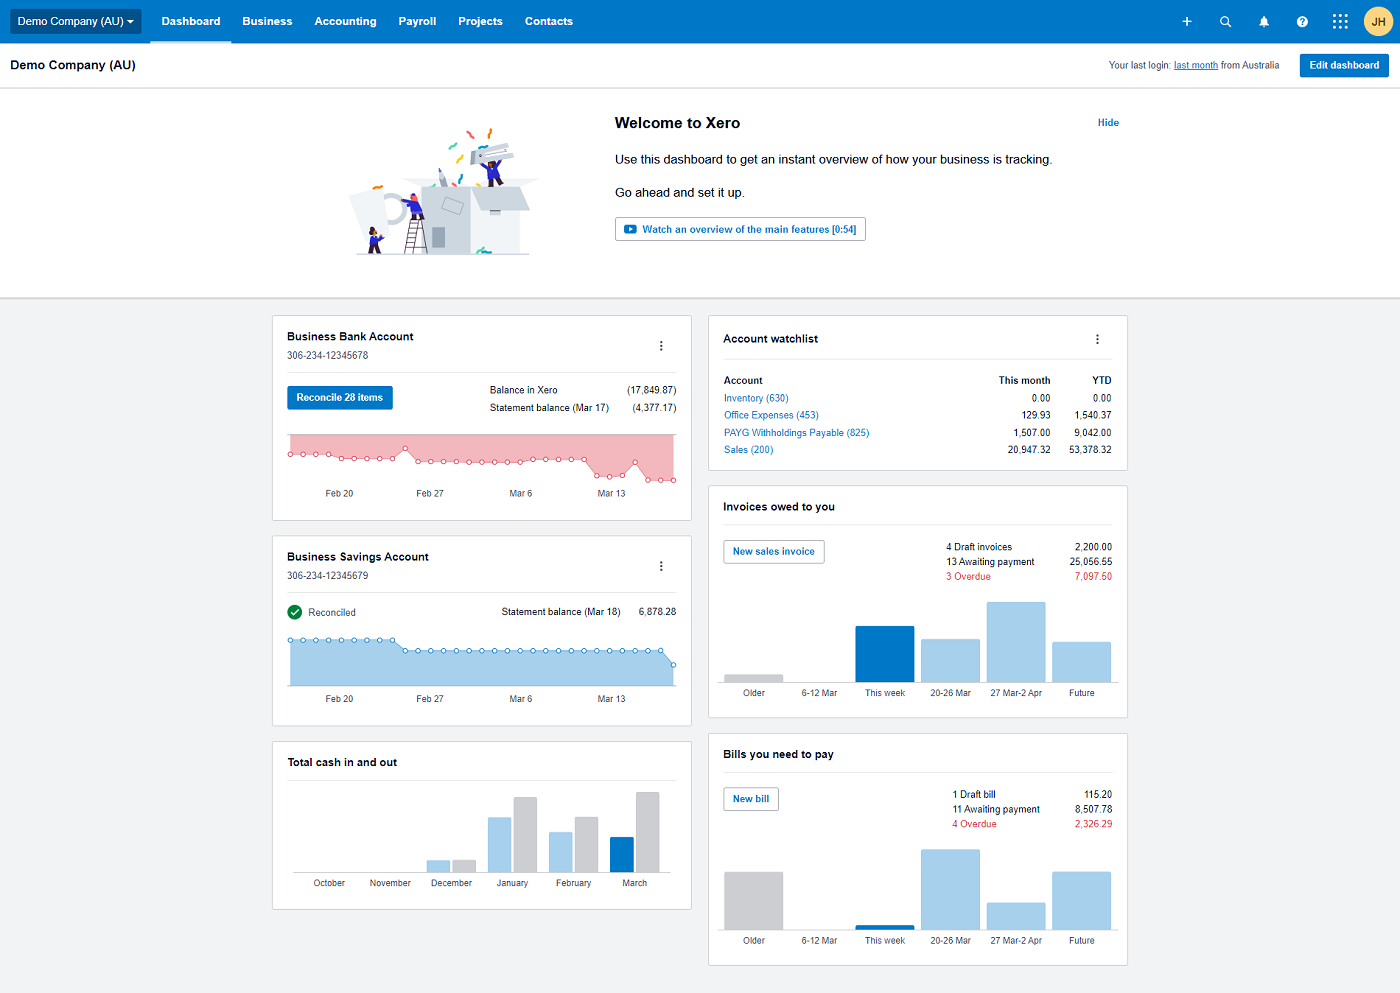Image resolution: width=1400 pixels, height=993 pixels.
Task: Check notifications via the bell icon
Action: click(x=1263, y=21)
